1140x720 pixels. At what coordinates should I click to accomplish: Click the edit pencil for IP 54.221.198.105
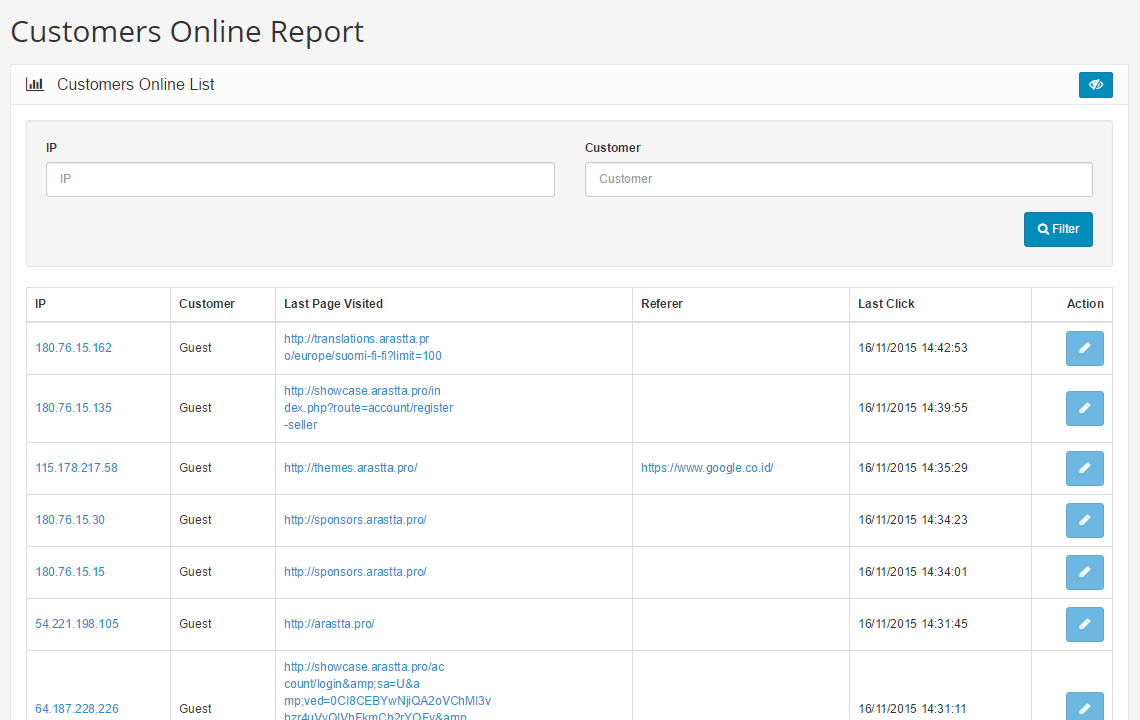[x=1084, y=624]
